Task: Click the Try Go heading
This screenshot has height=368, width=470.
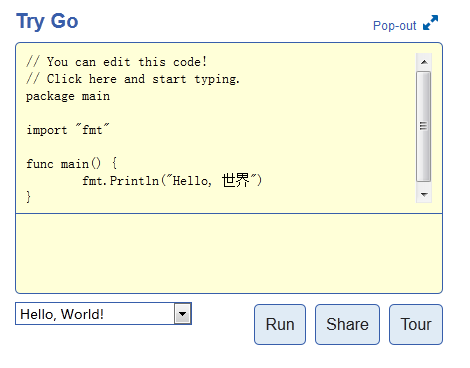Action: click(47, 22)
